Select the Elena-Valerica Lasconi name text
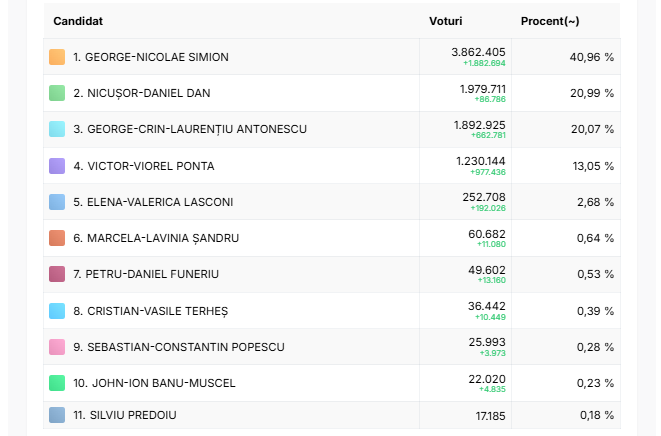 click(x=160, y=202)
